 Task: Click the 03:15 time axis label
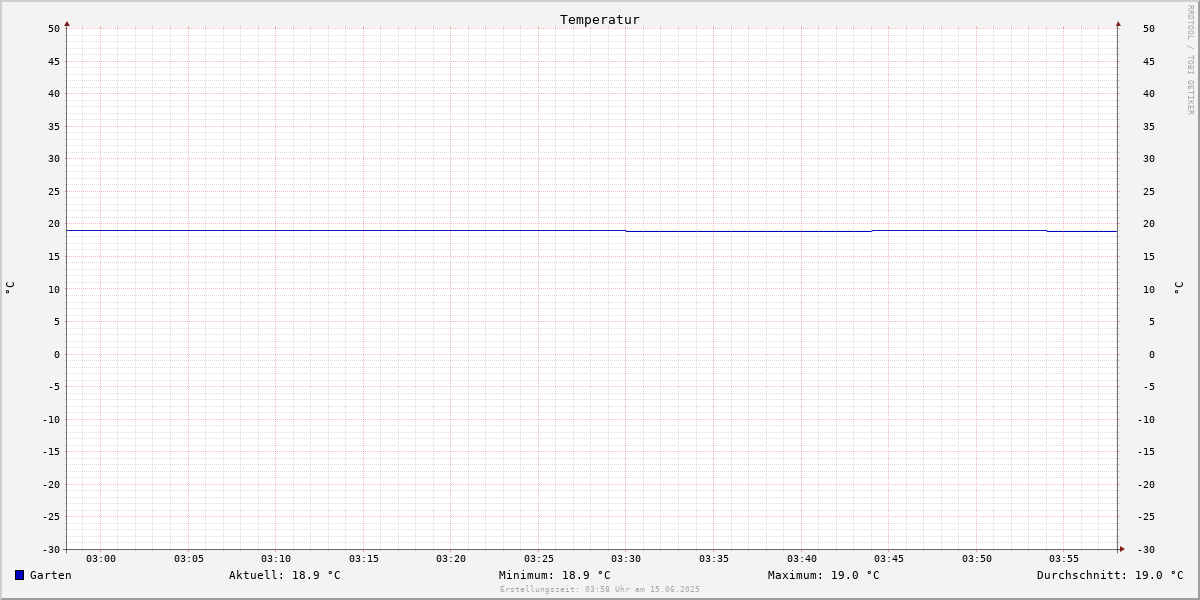pyautogui.click(x=364, y=559)
